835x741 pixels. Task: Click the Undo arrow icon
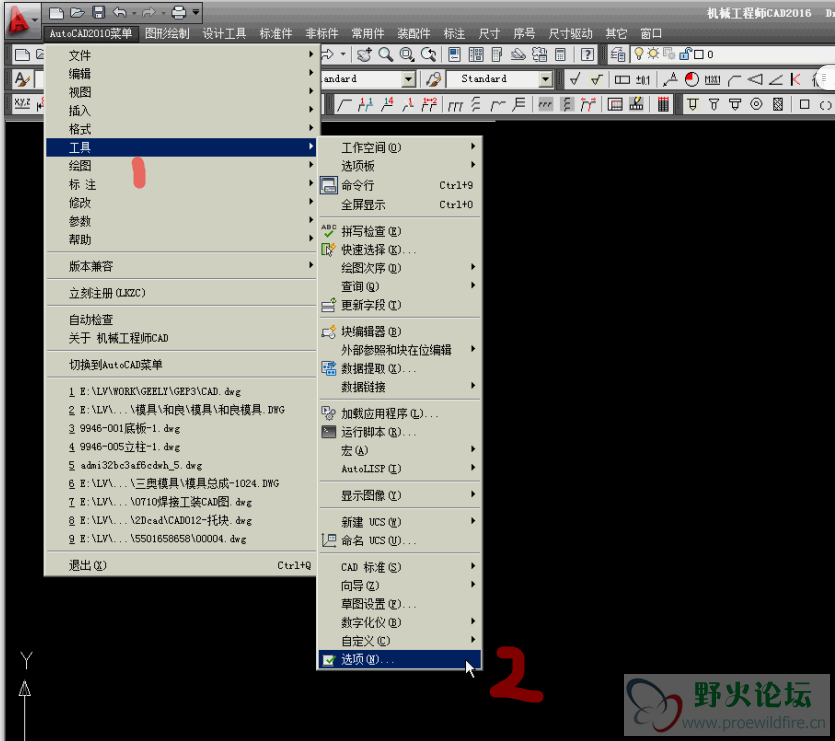click(x=120, y=12)
